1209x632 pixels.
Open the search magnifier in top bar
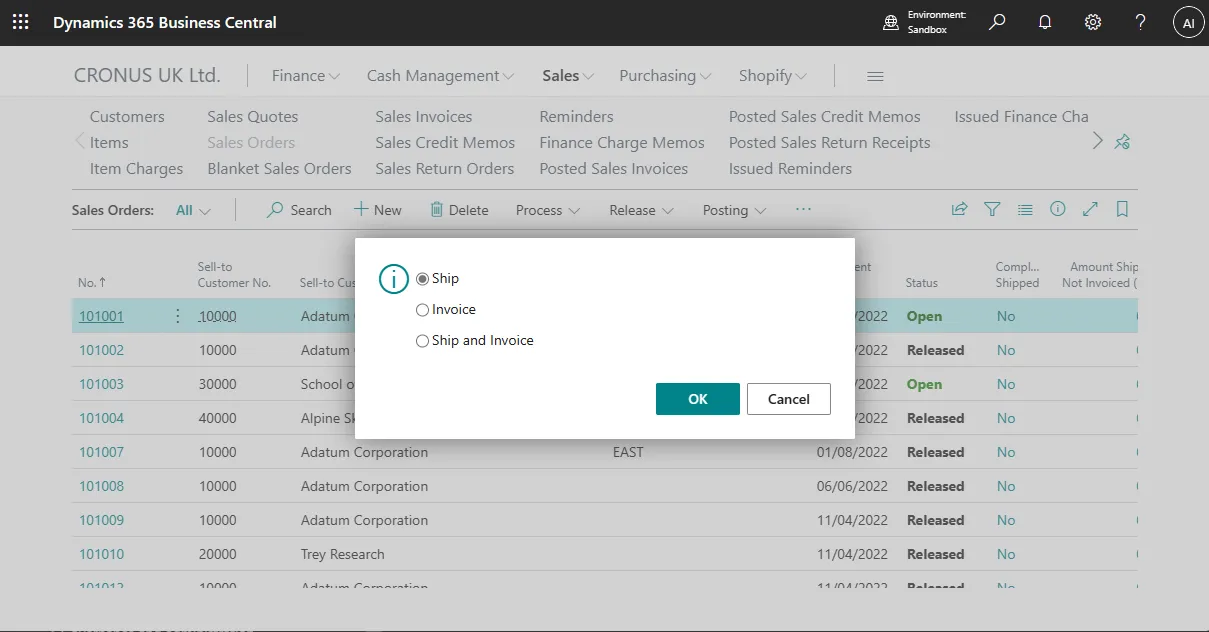pos(997,22)
